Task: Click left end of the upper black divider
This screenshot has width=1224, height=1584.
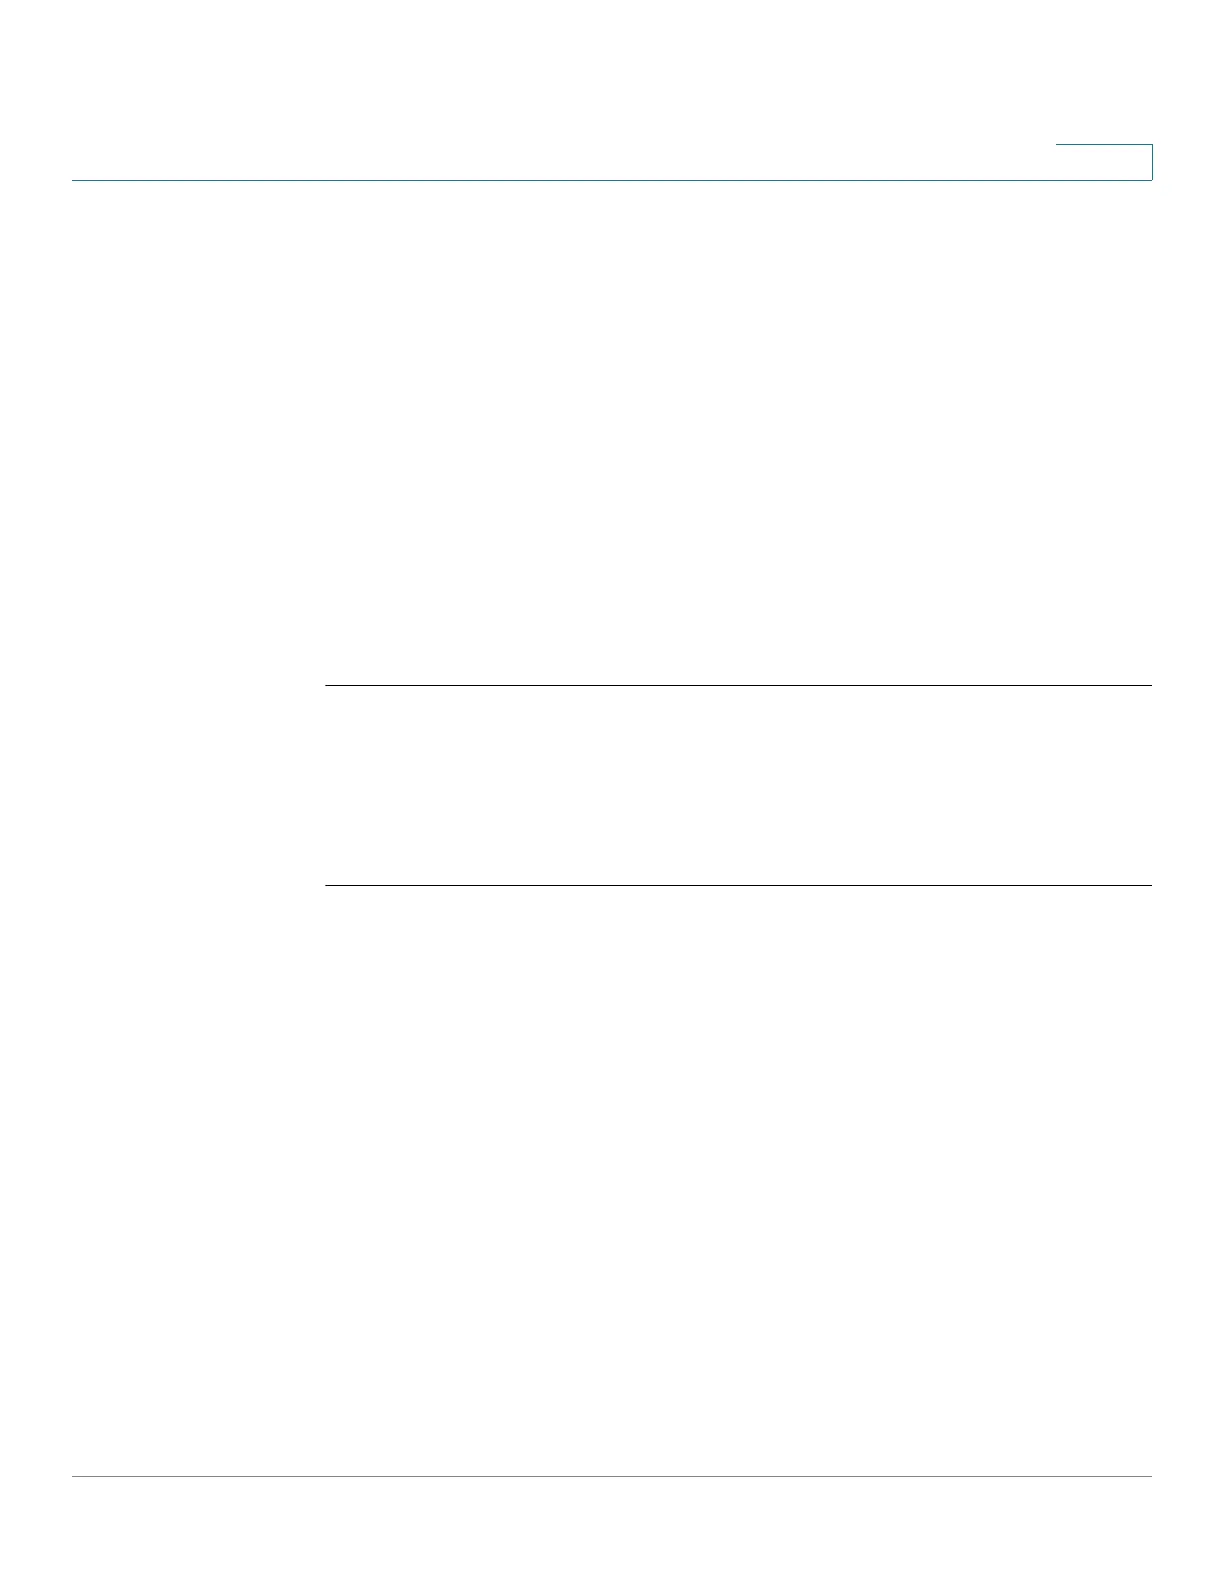Action: (x=330, y=685)
